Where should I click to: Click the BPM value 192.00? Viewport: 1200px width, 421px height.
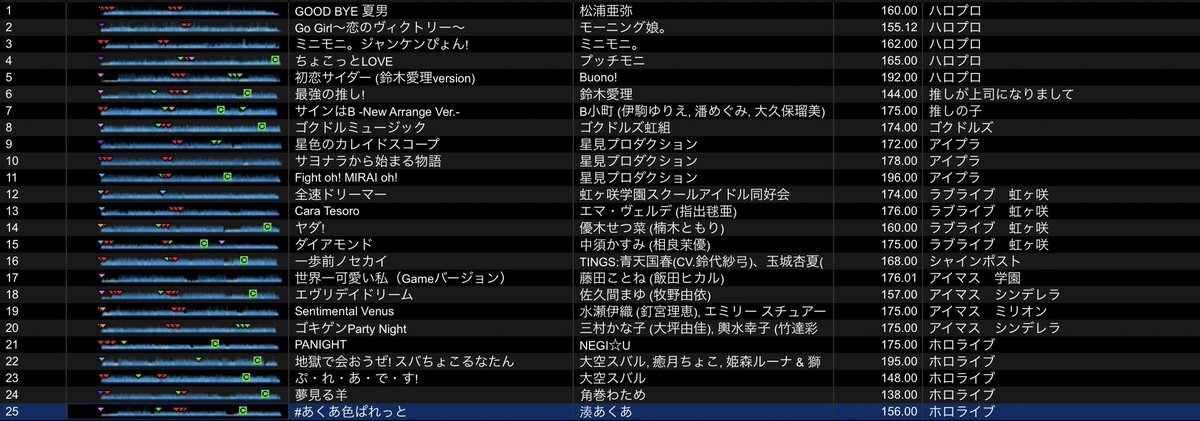coord(898,77)
